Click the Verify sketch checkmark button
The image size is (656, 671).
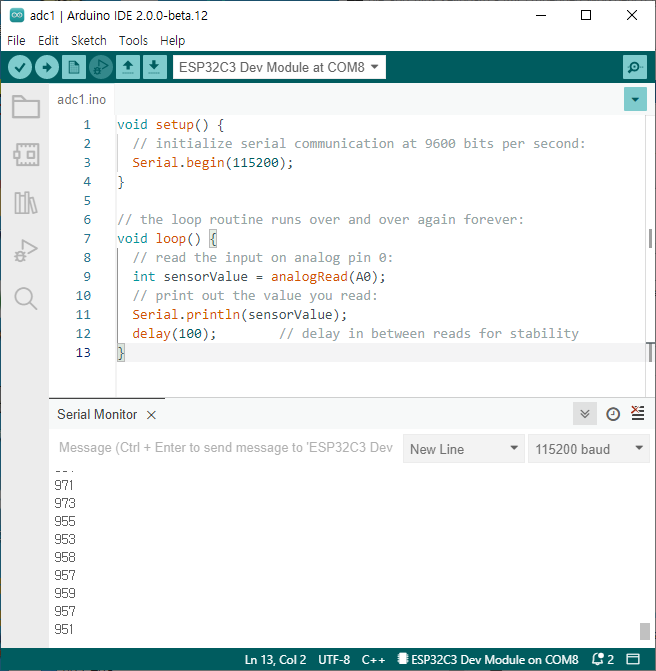20,67
